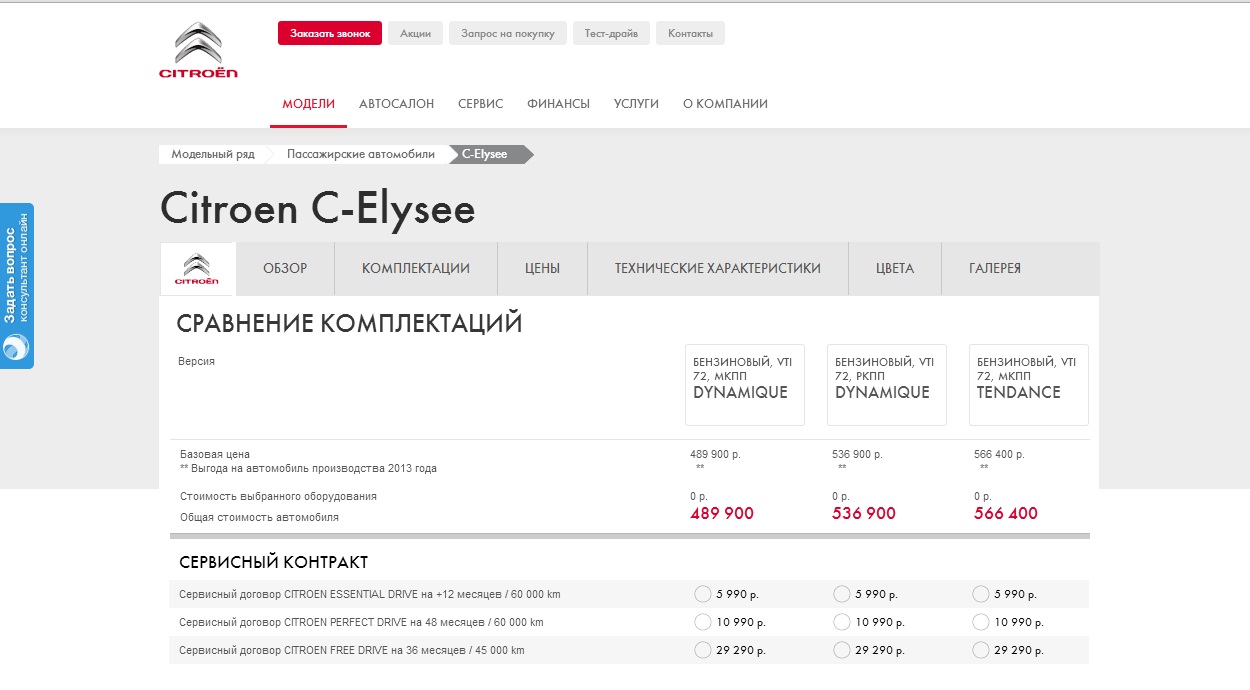
Task: Open the СЕРВИС menu item
Action: pos(480,104)
